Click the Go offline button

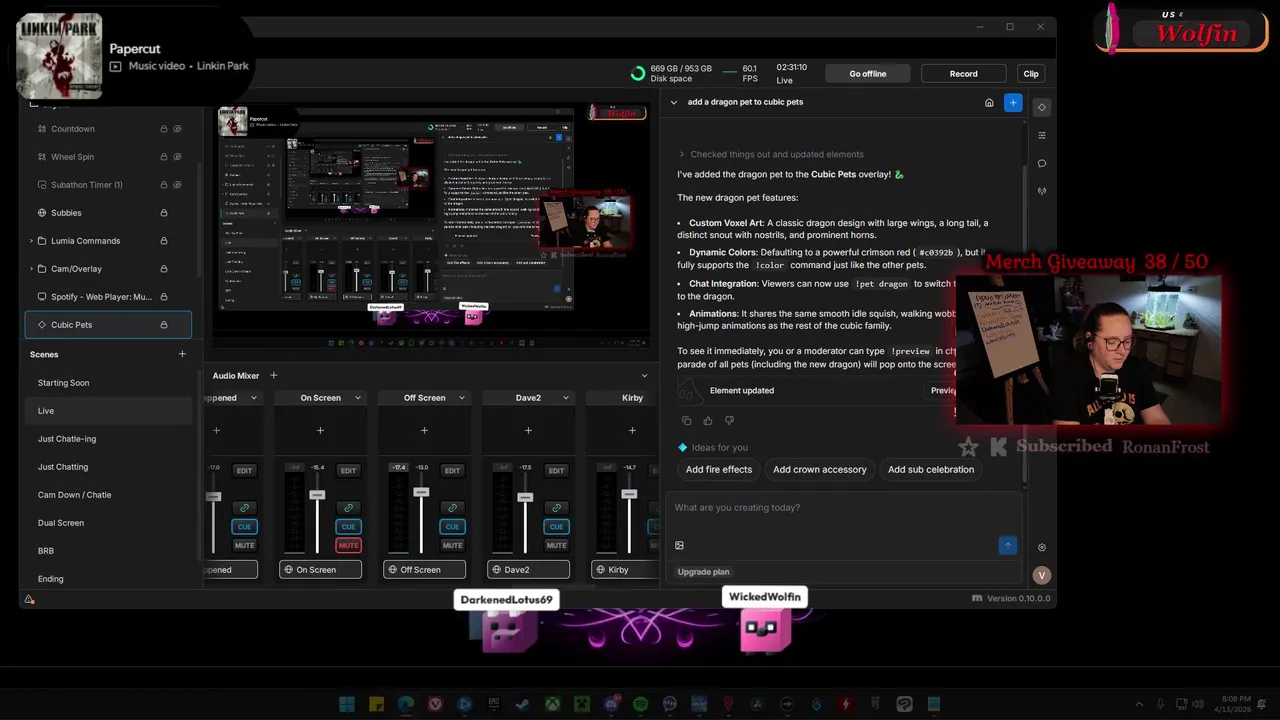[x=868, y=74]
